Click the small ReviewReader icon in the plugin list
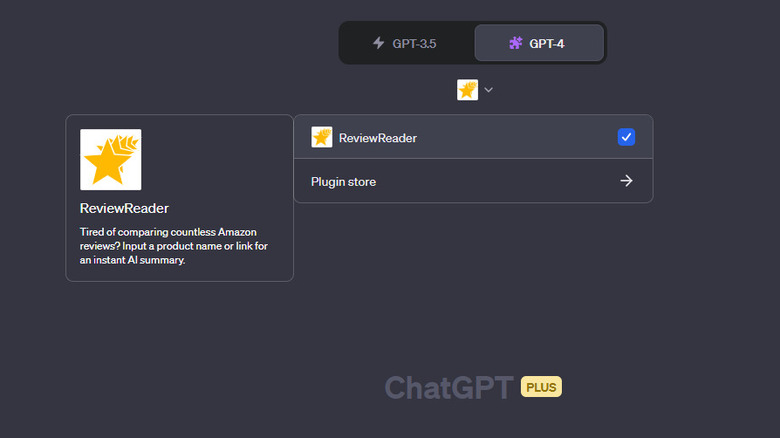 coord(322,137)
